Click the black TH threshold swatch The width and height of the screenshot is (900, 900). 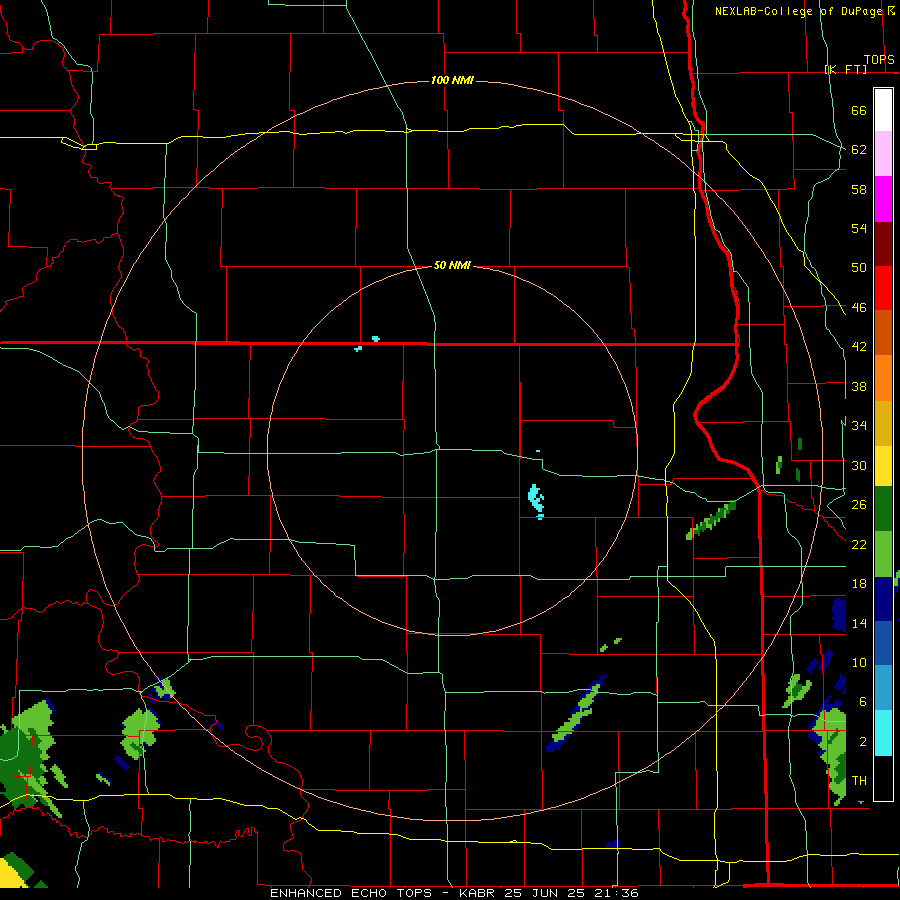883,778
